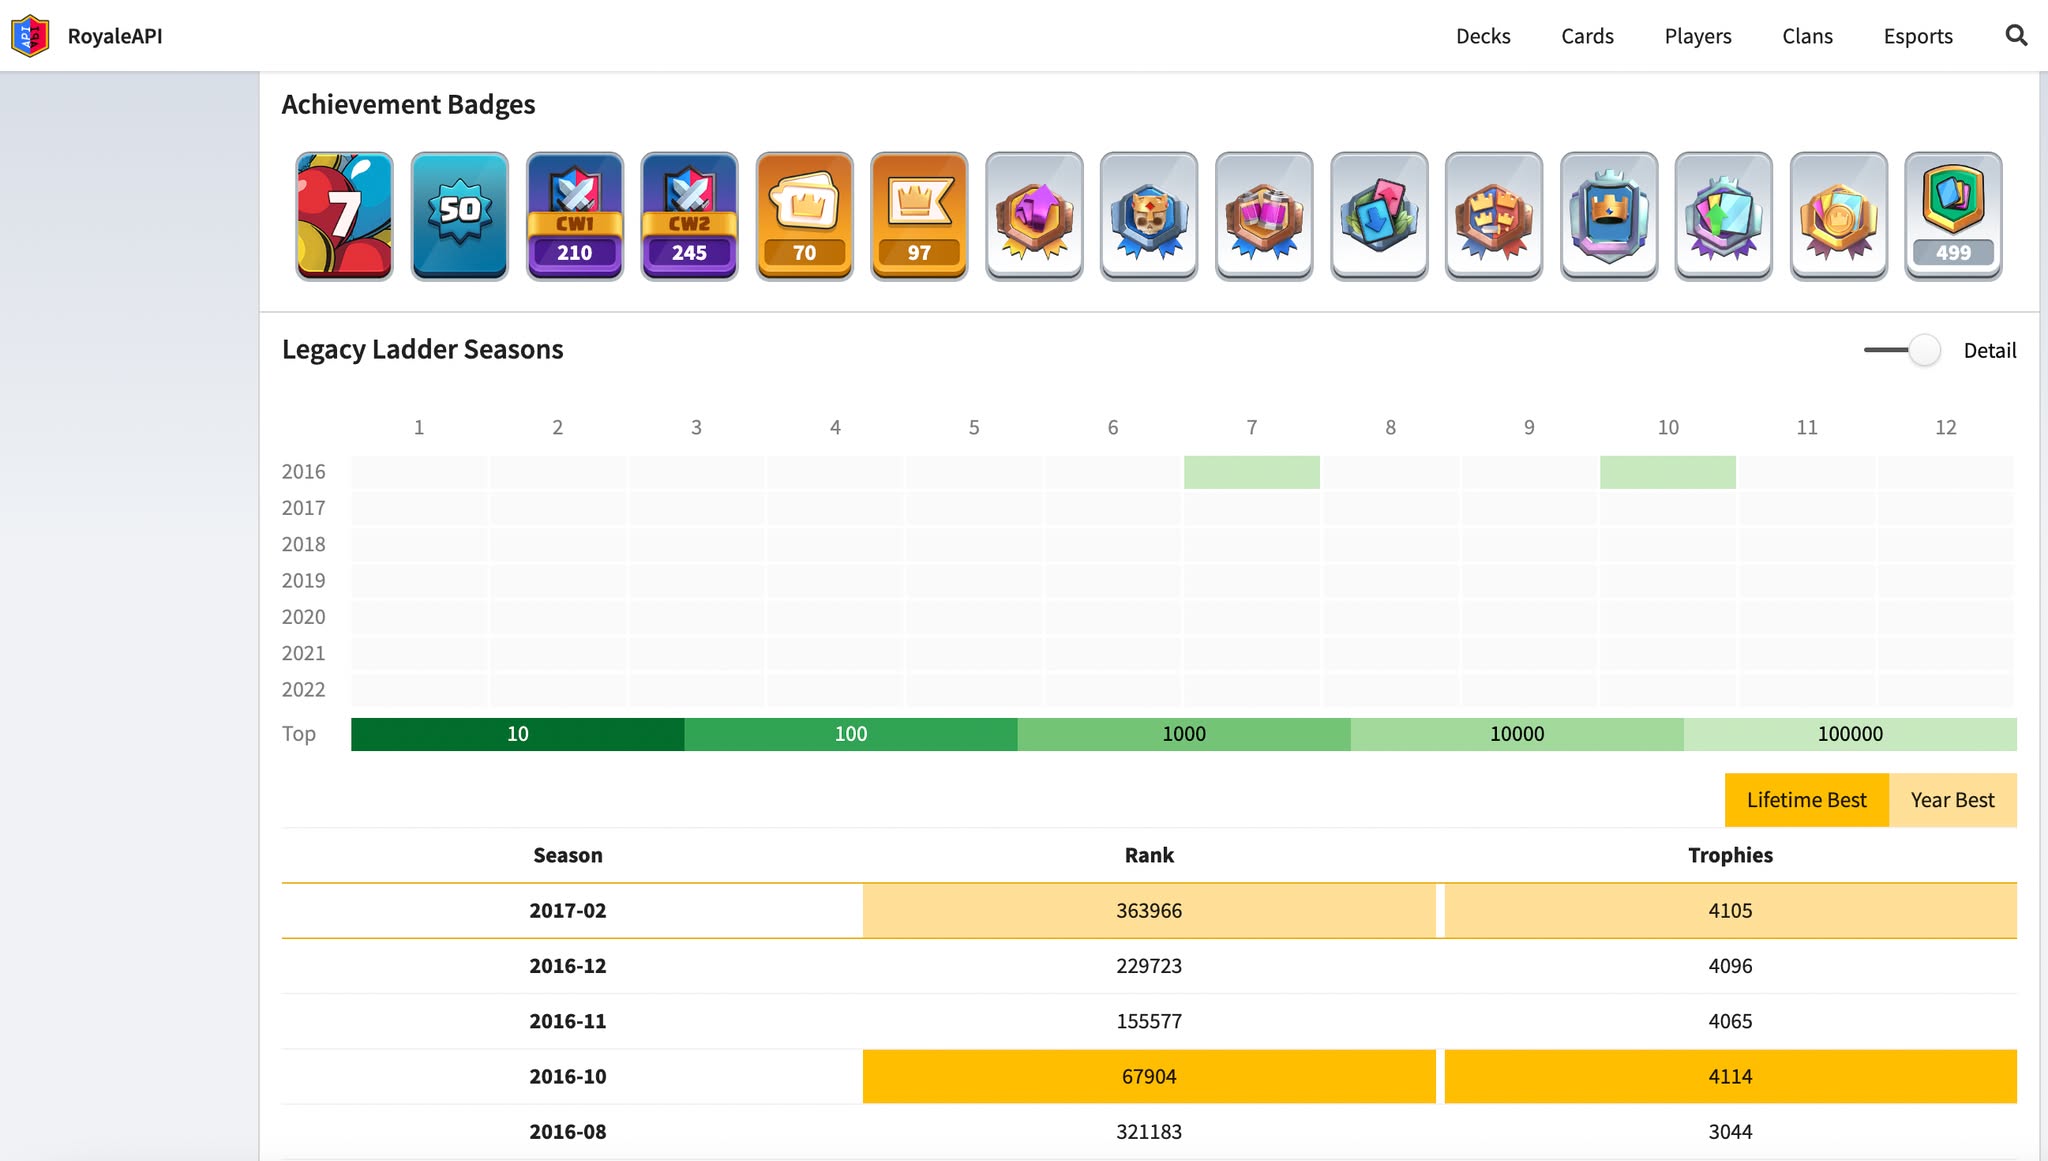Click the blue skull medal badge
The image size is (2048, 1161).
[x=1149, y=216]
